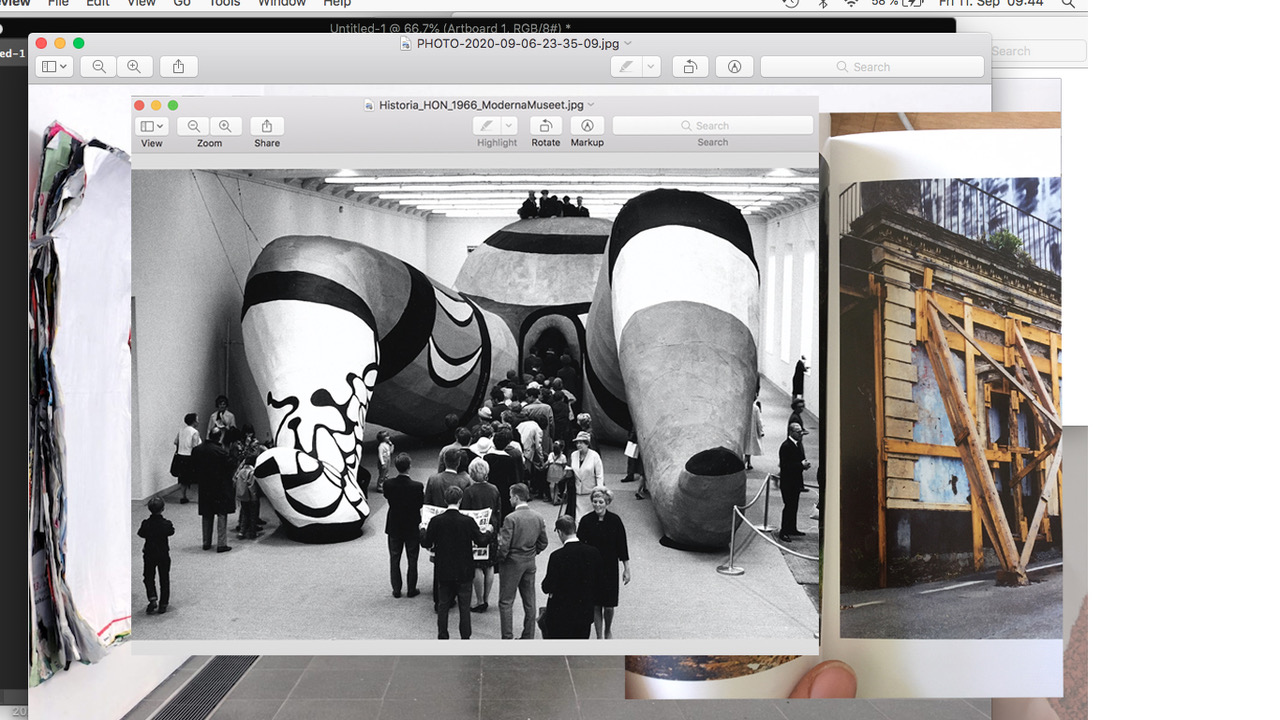The width and height of the screenshot is (1280, 720).
Task: Focus Search field in Historia_HON_1966 window
Action: pyautogui.click(x=713, y=126)
